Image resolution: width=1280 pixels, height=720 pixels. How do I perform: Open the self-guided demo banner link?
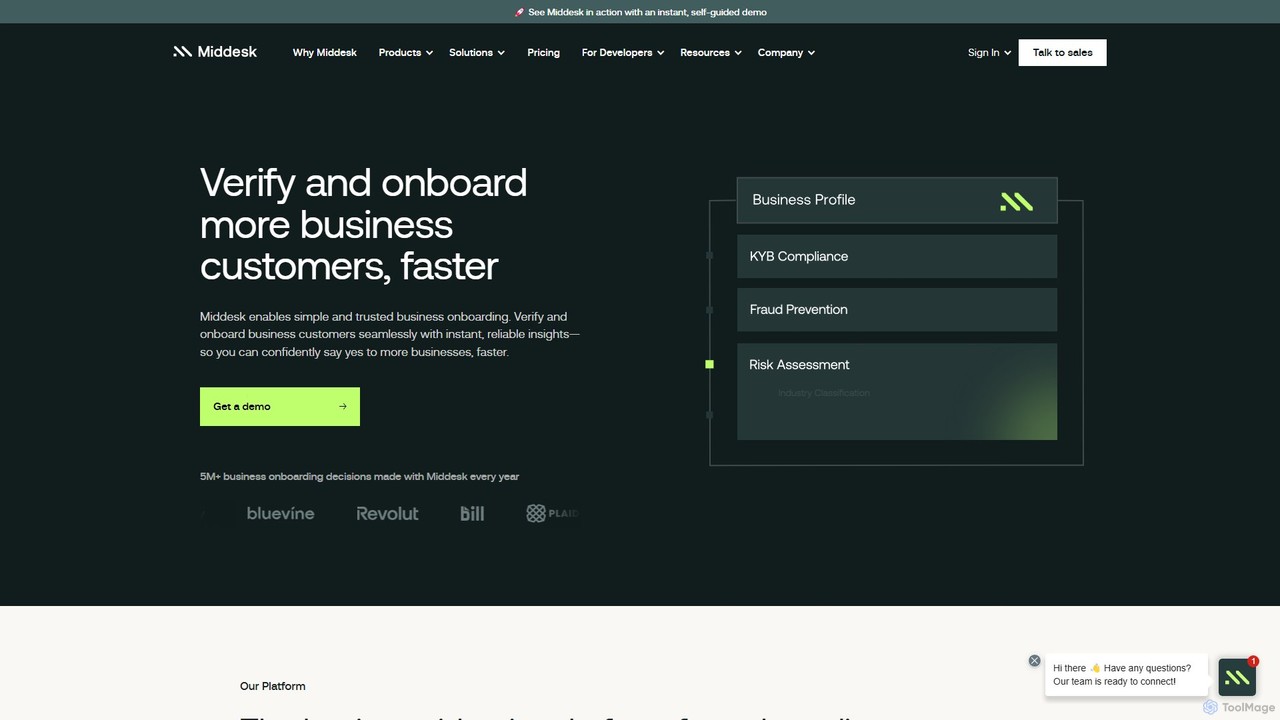(x=640, y=12)
